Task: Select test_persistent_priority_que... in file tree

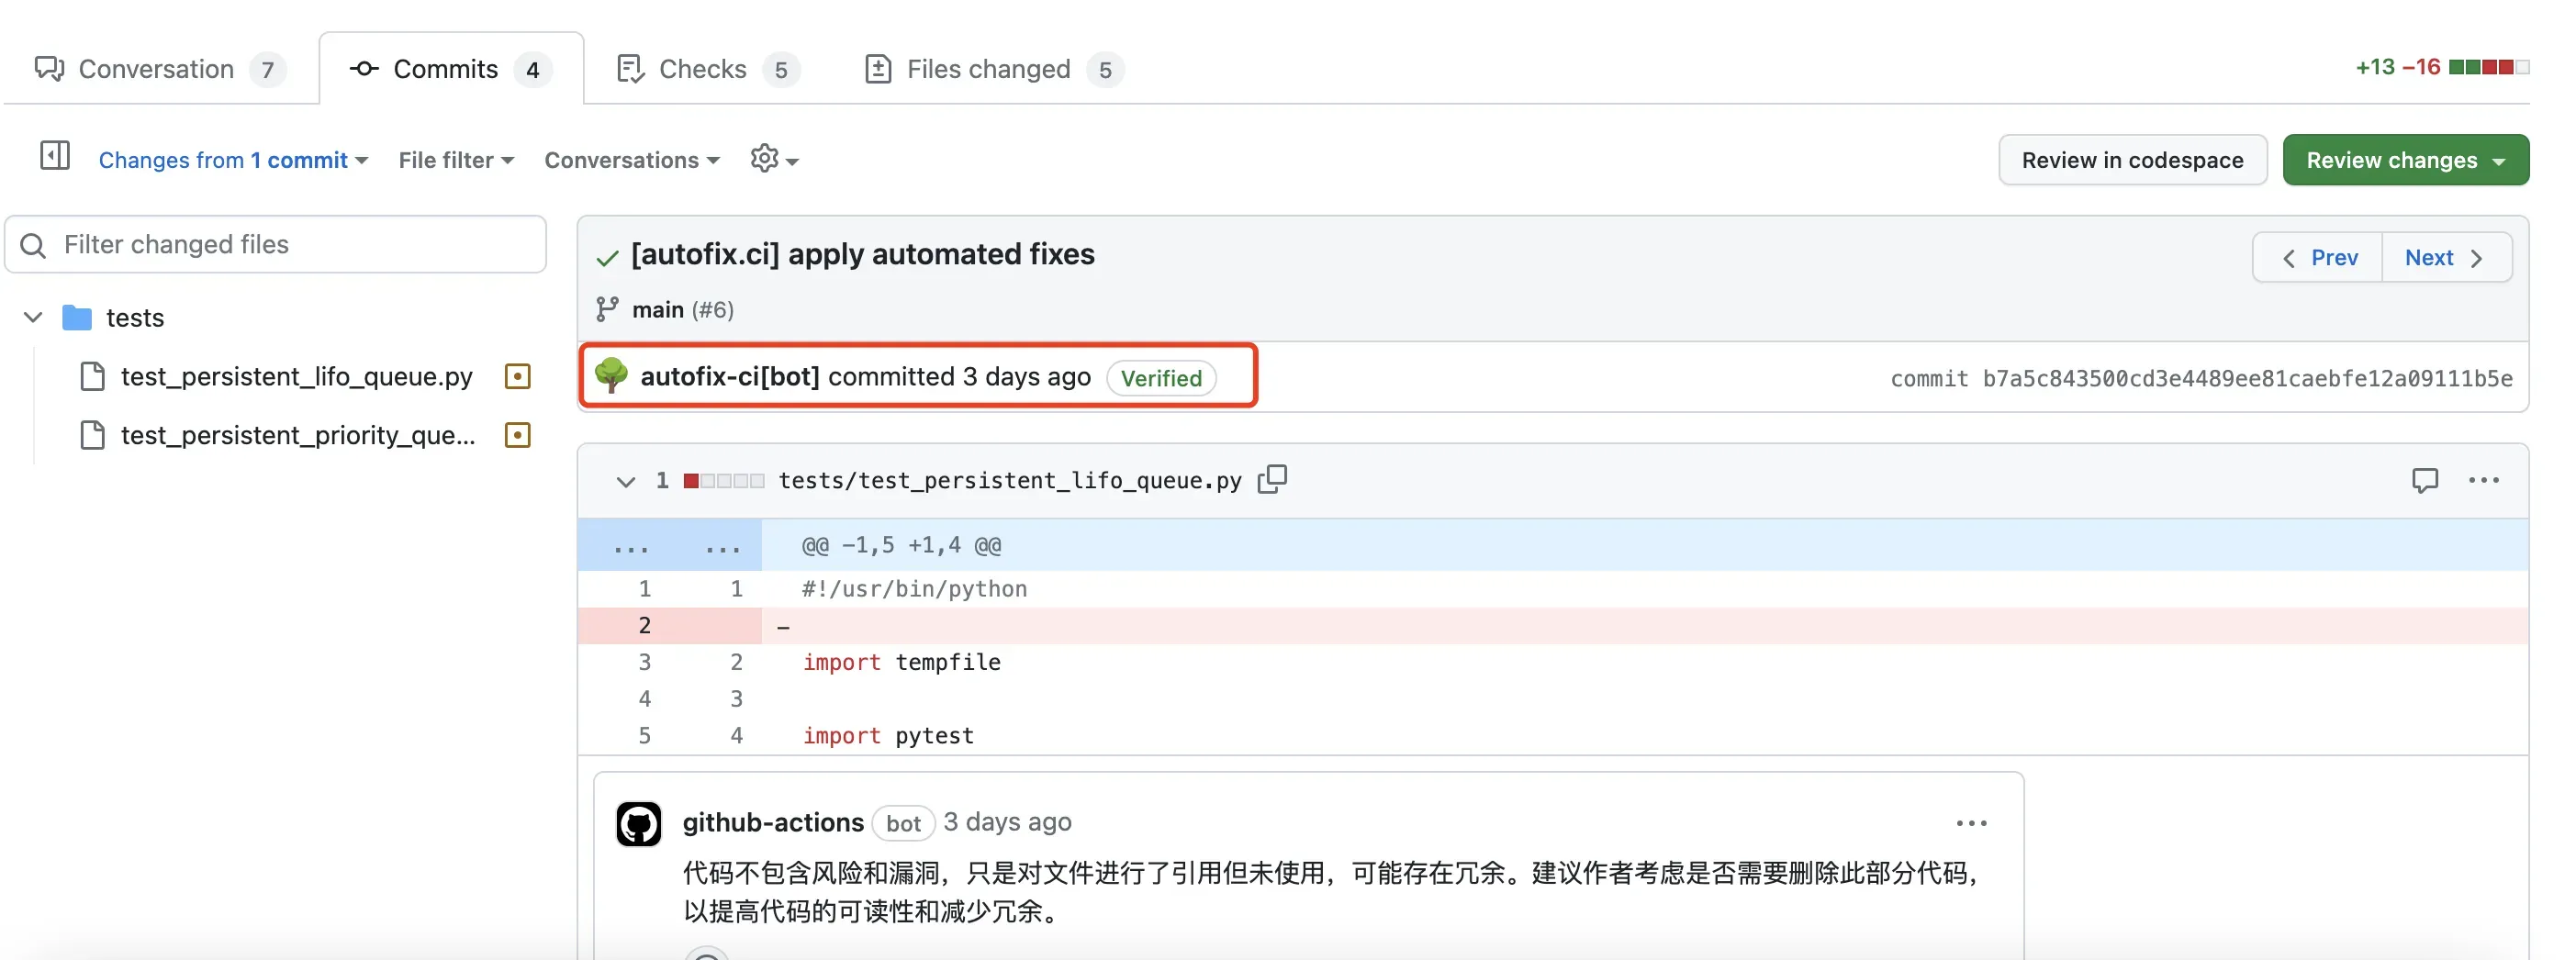Action: pyautogui.click(x=297, y=435)
